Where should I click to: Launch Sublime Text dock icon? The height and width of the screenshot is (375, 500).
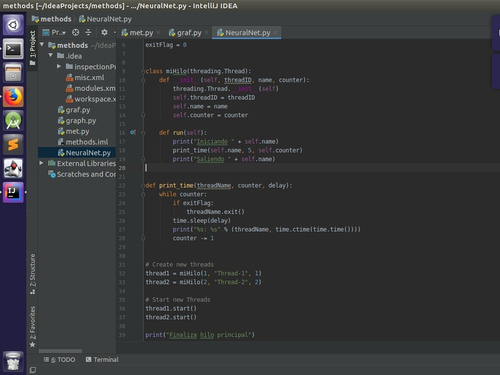click(13, 145)
